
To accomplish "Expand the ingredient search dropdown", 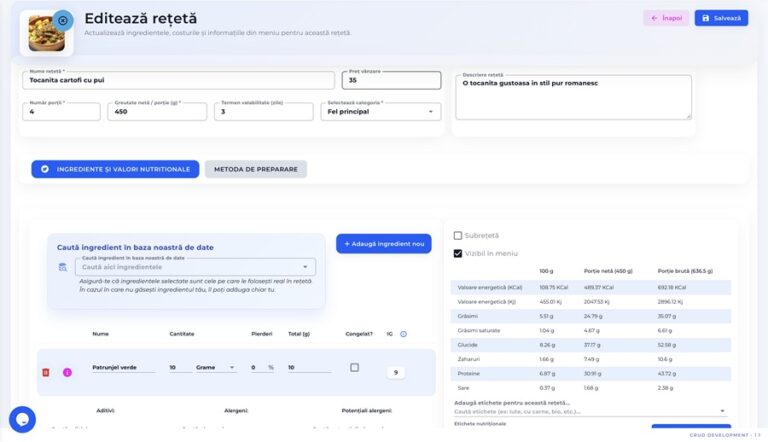I will [305, 267].
